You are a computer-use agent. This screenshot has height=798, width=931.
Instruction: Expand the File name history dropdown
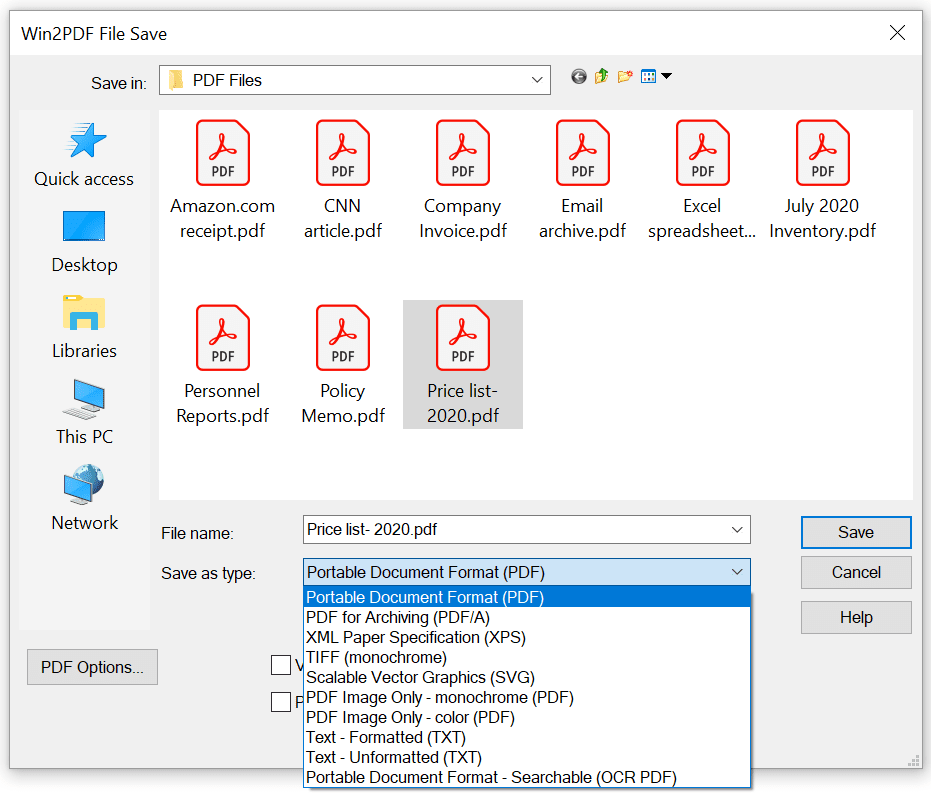tap(738, 530)
